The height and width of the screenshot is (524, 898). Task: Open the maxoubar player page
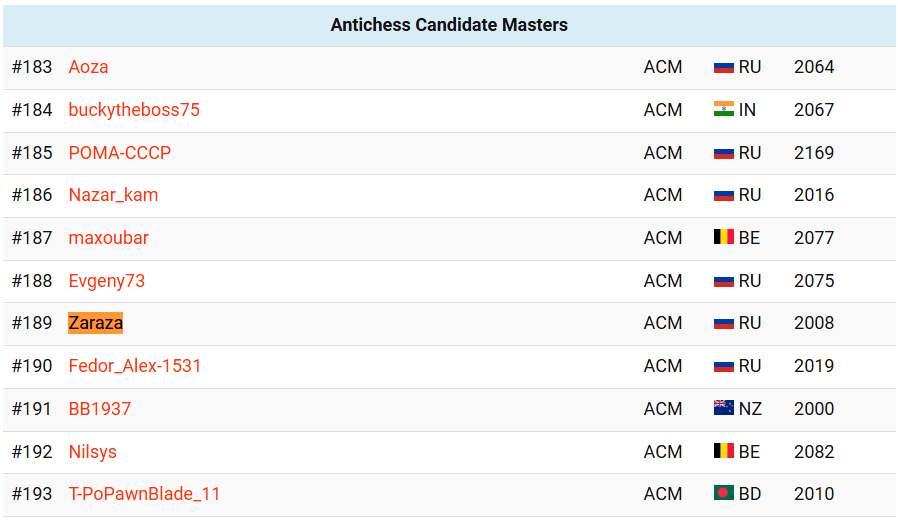[108, 238]
